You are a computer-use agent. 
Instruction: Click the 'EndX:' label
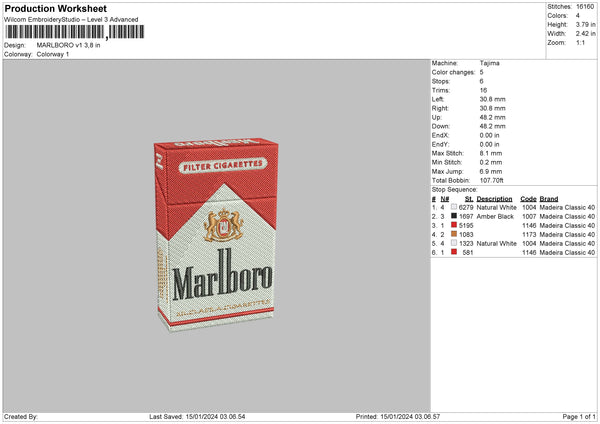pos(440,135)
